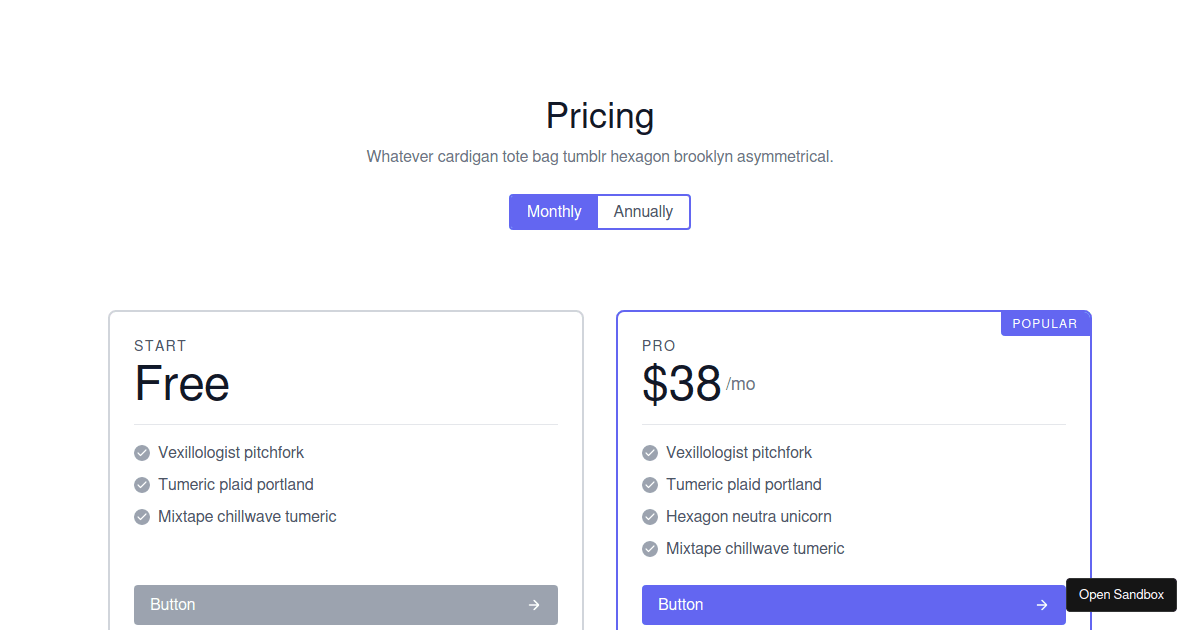Click the $38 price in the Pro card
The width and height of the screenshot is (1200, 630).
682,383
